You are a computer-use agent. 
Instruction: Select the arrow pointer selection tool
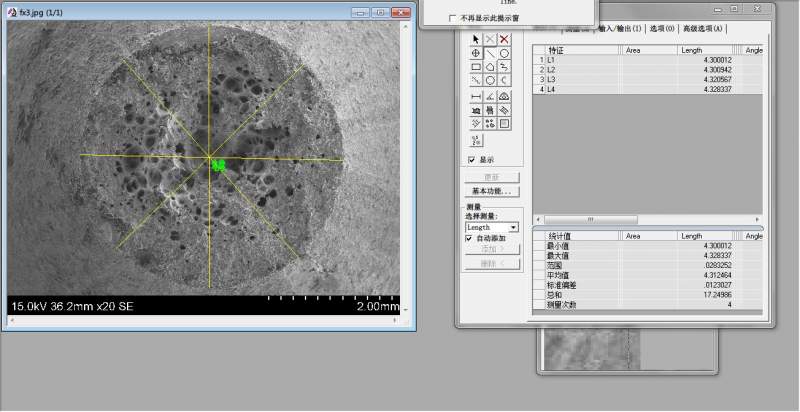pos(476,39)
